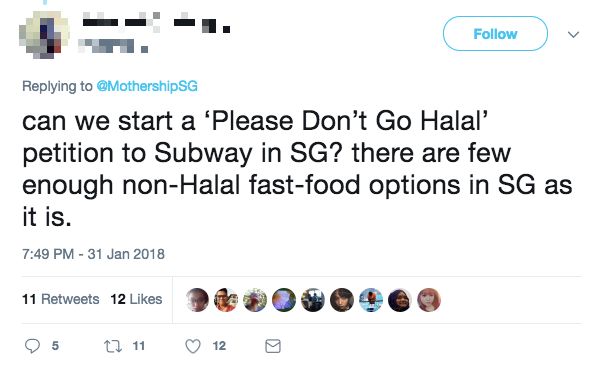Open direct message envelope icon
The width and height of the screenshot is (610, 368).
tap(273, 346)
